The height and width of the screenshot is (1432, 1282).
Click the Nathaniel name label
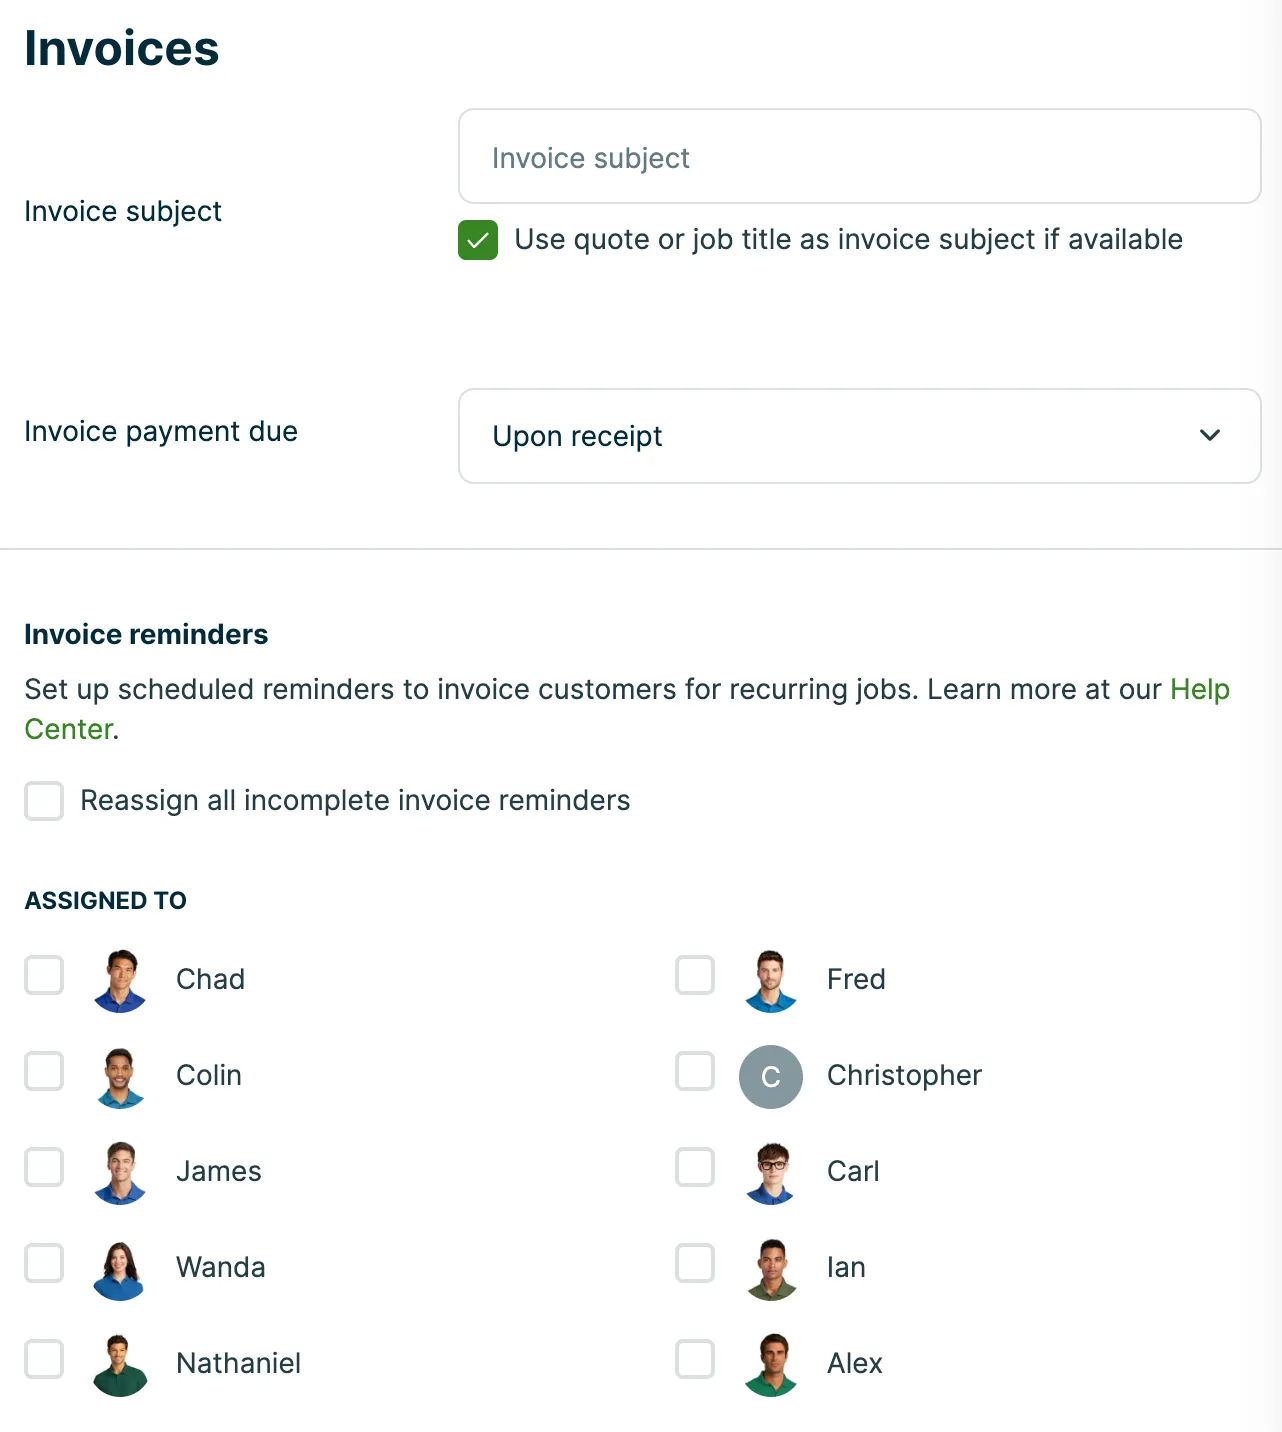coord(239,1363)
